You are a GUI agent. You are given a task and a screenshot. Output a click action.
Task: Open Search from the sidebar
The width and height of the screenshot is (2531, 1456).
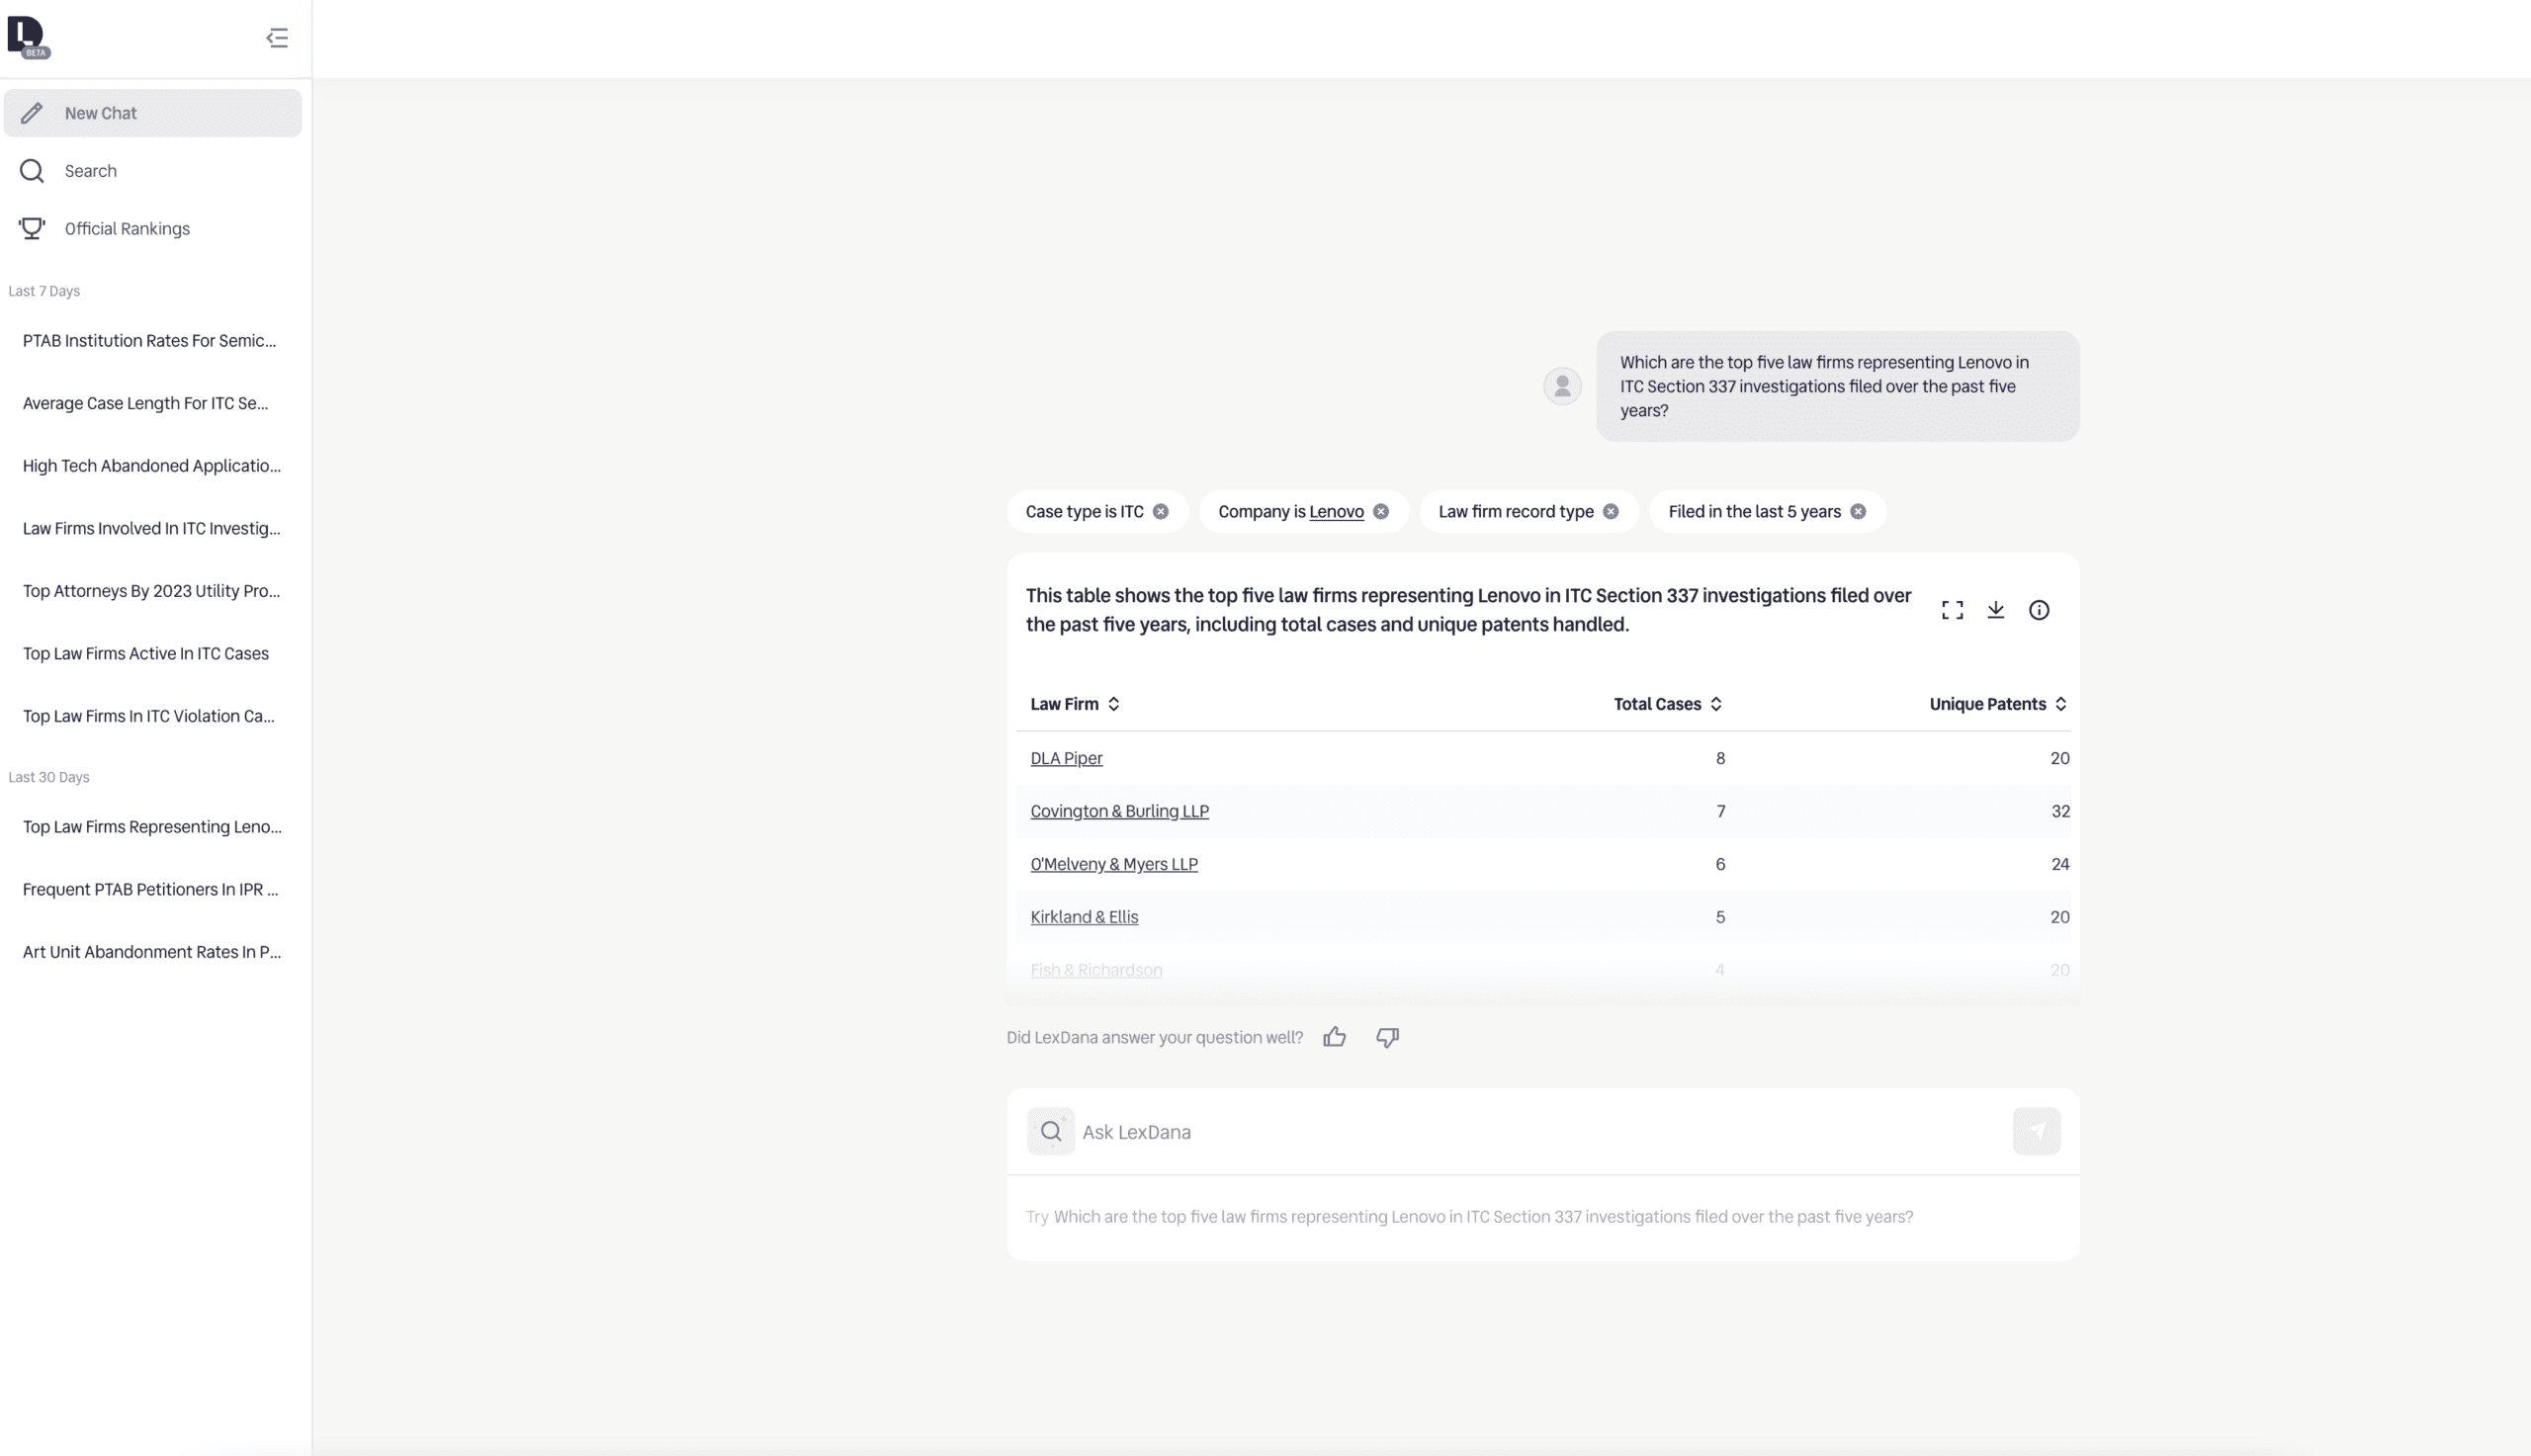point(91,171)
